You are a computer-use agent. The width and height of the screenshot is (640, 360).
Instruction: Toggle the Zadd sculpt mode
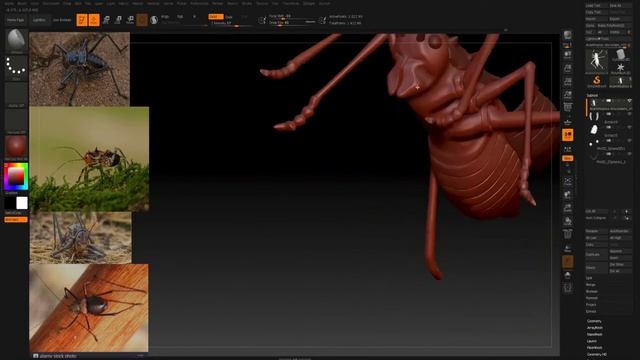(x=216, y=17)
